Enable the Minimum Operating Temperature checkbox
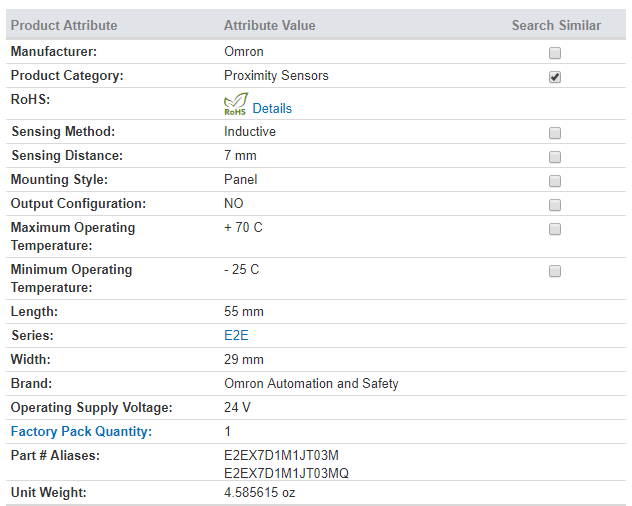632x506 pixels. [555, 271]
